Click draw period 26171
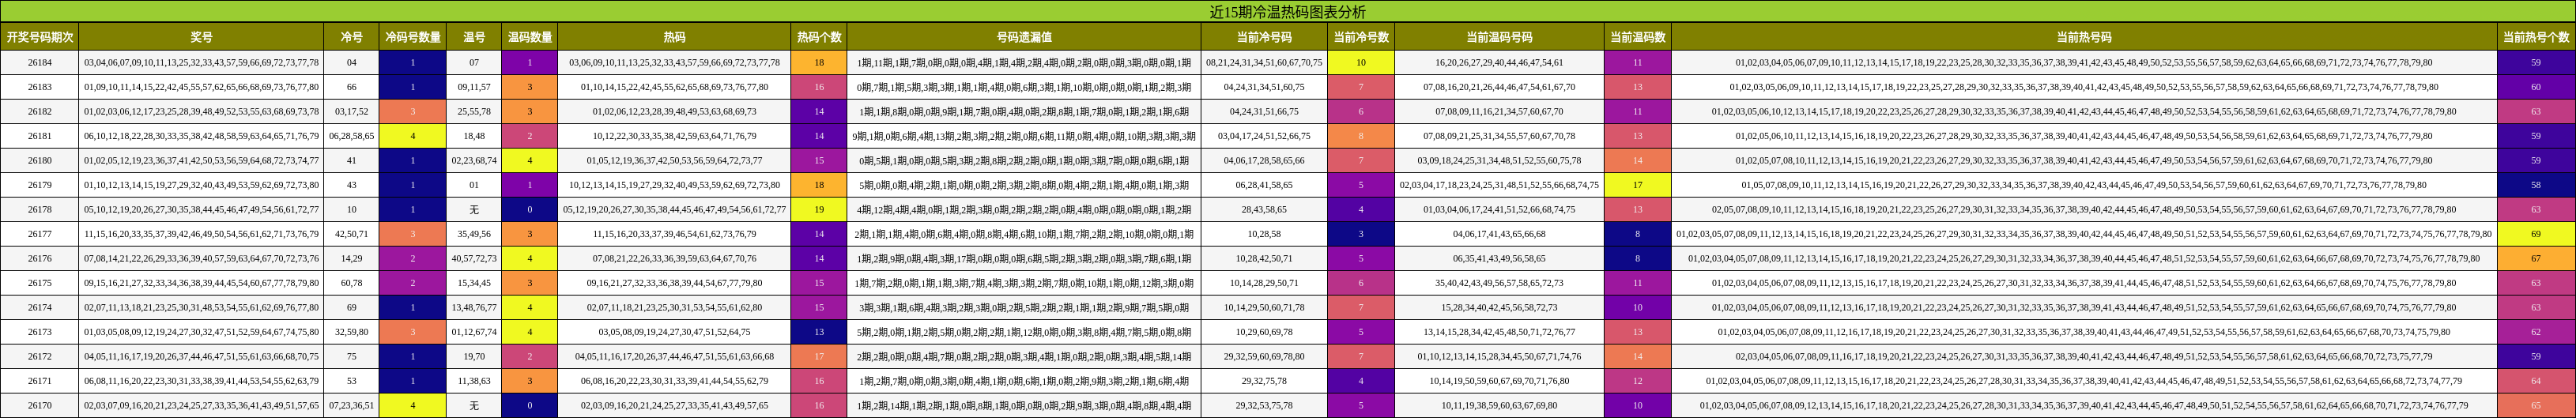2576x418 pixels. click(x=40, y=381)
